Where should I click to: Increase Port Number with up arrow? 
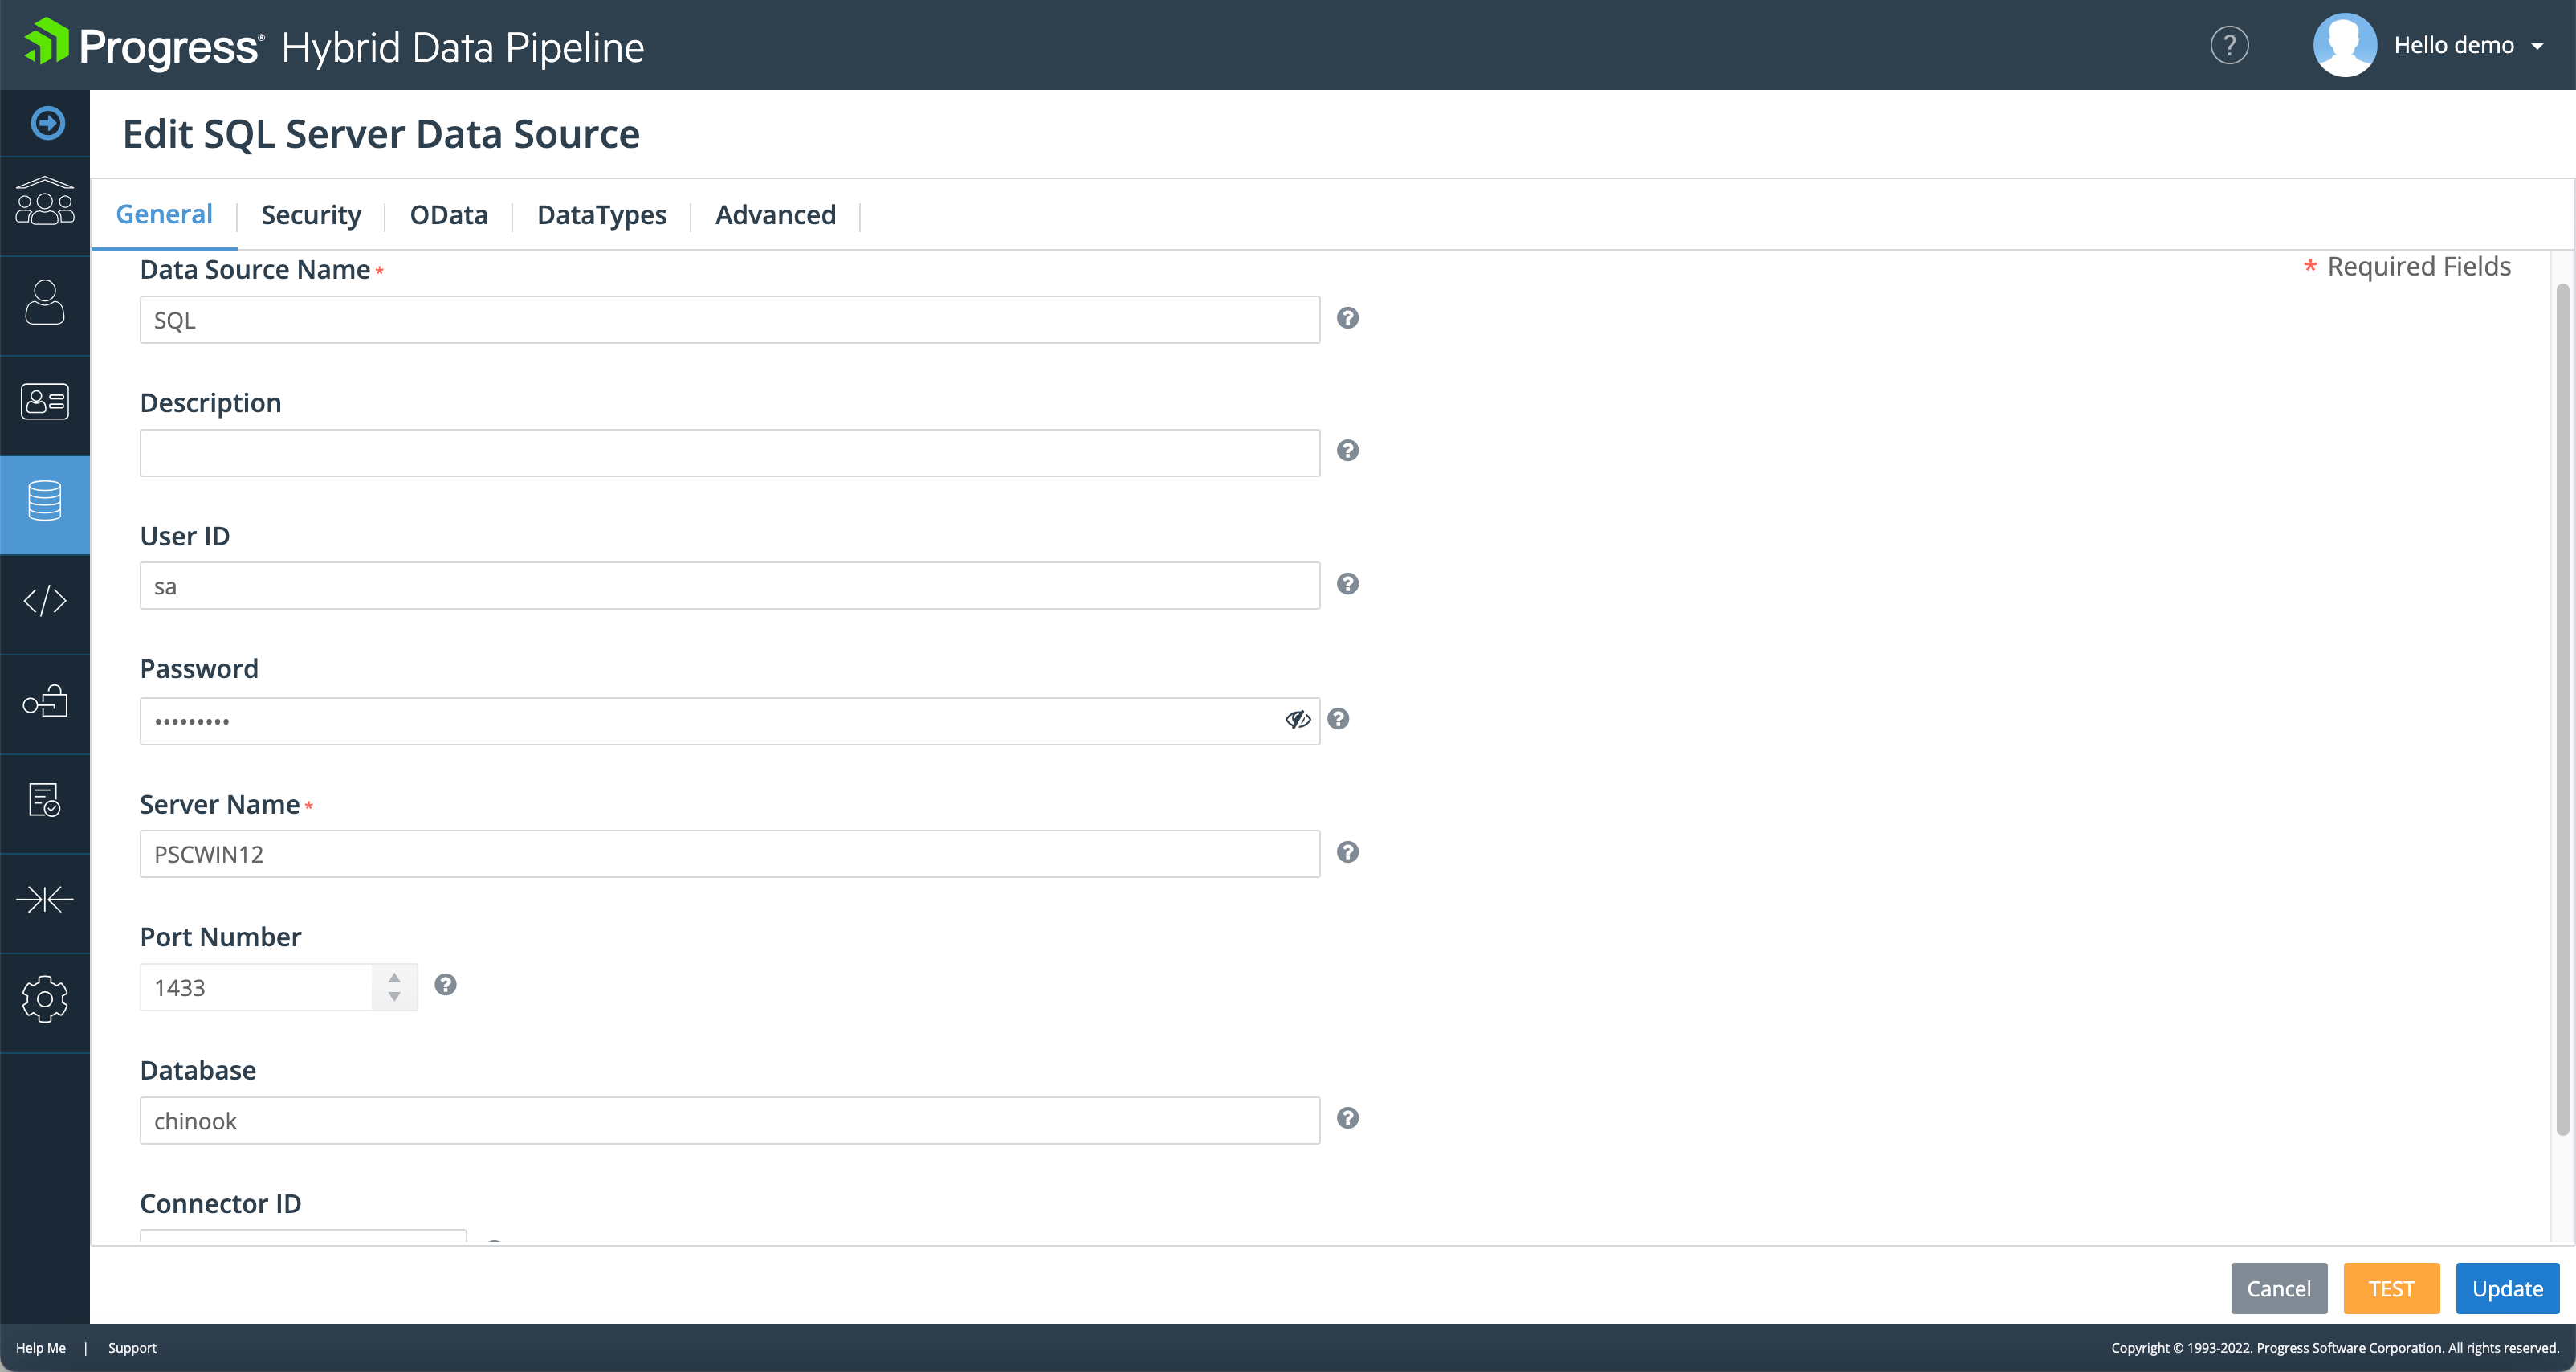(395, 977)
